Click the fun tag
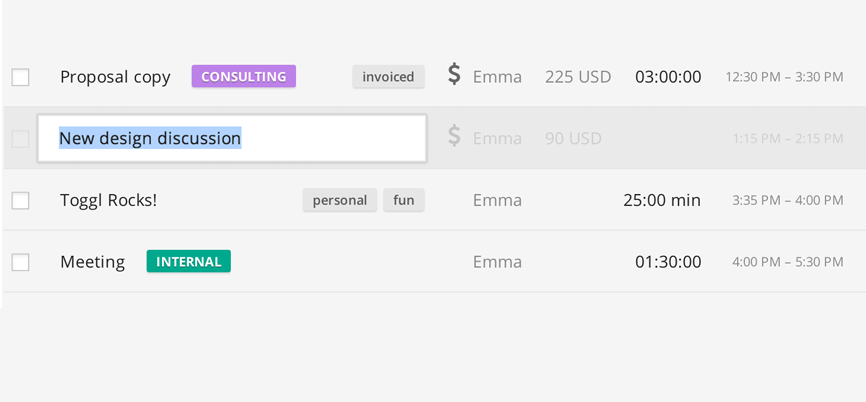This screenshot has width=866, height=402. pos(404,200)
